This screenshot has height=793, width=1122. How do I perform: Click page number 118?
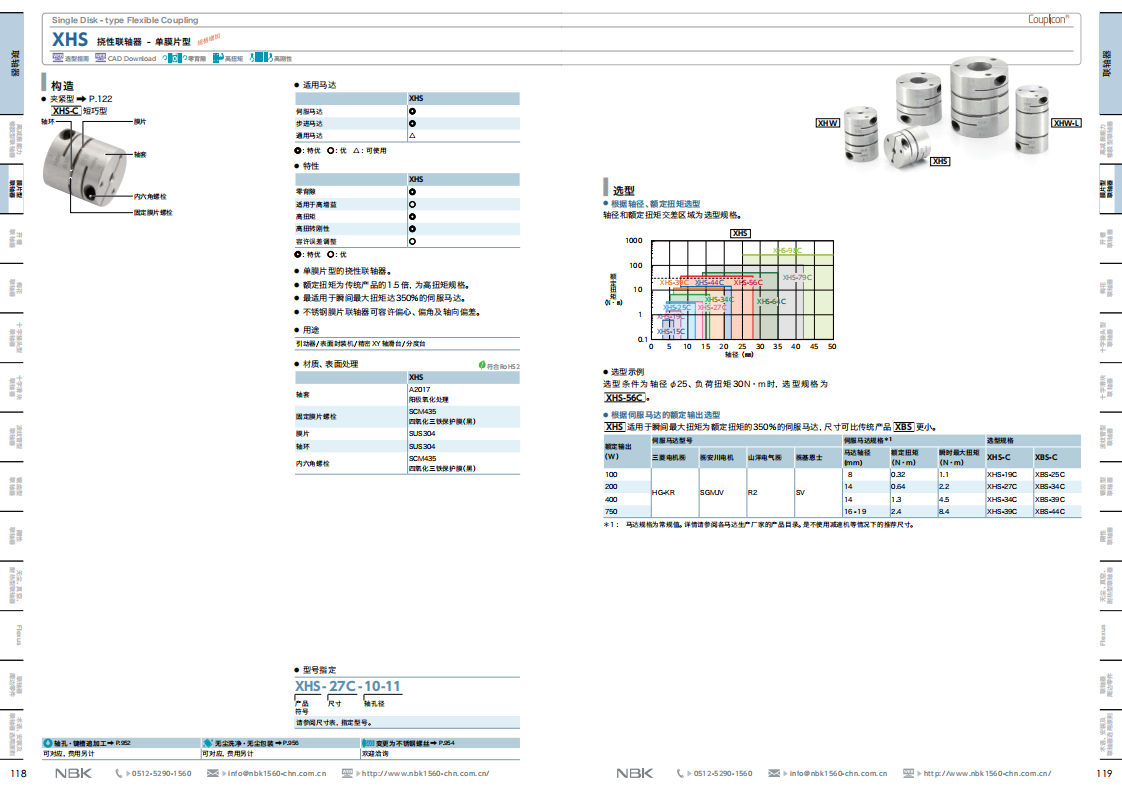pyautogui.click(x=19, y=773)
